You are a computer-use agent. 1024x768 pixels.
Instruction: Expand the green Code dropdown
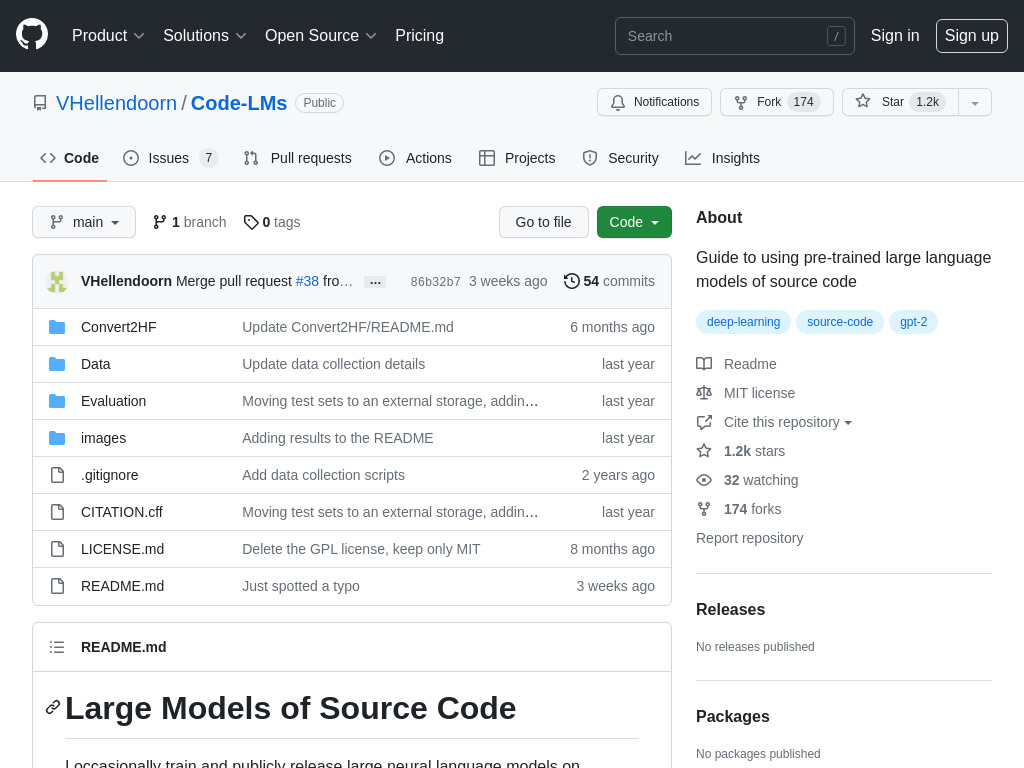(634, 222)
